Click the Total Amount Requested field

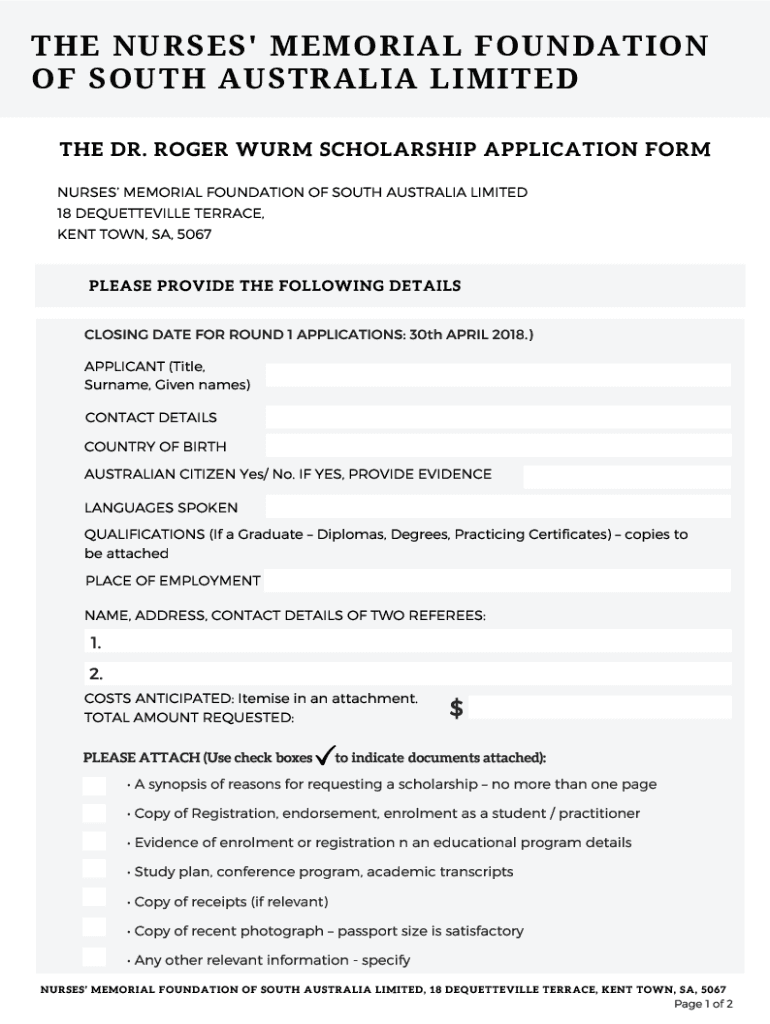coord(600,708)
